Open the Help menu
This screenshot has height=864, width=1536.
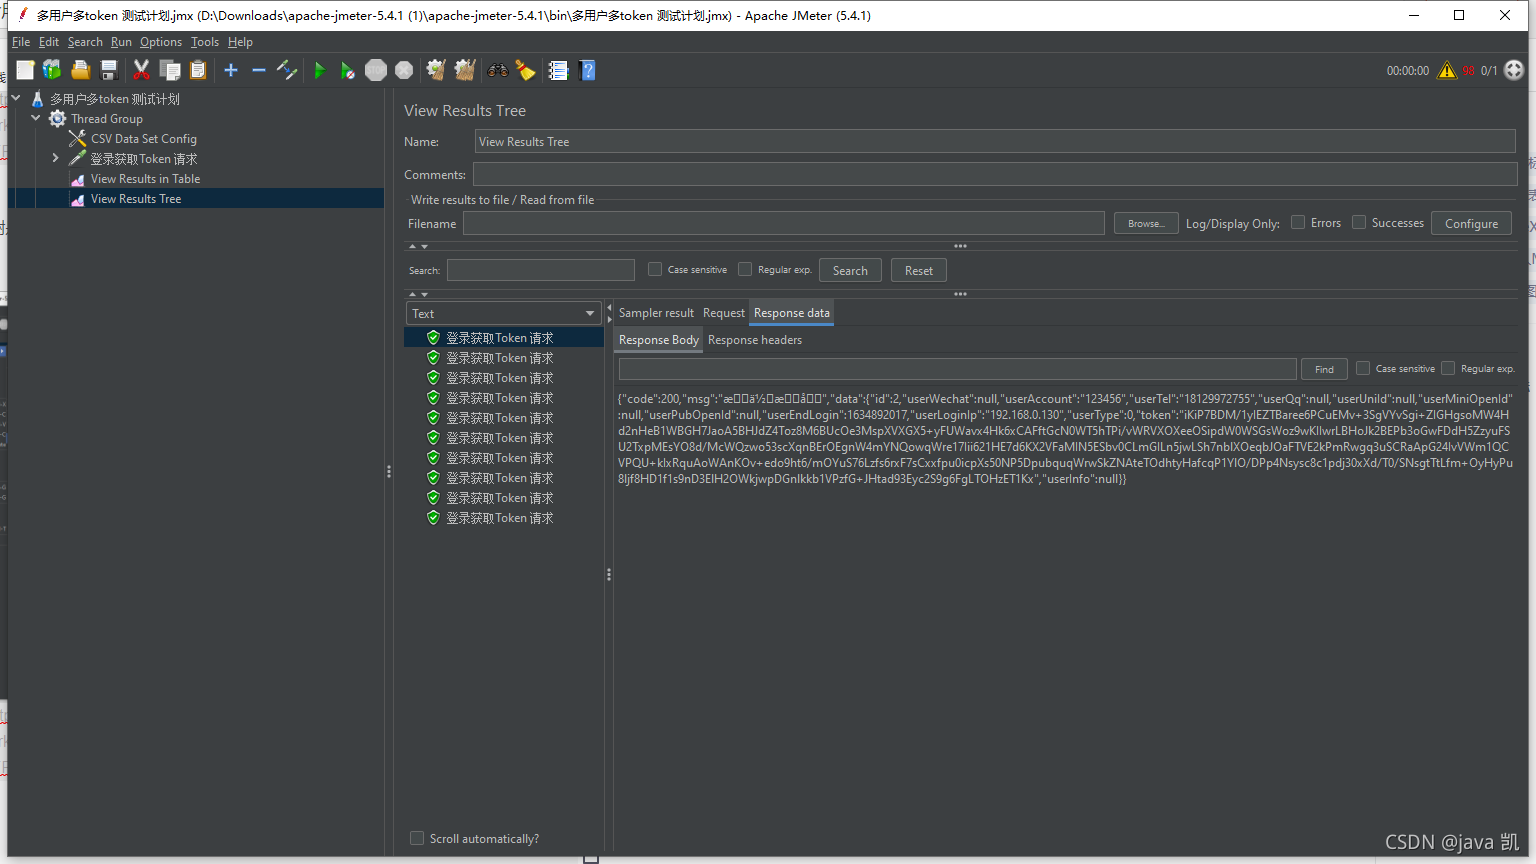(x=240, y=42)
